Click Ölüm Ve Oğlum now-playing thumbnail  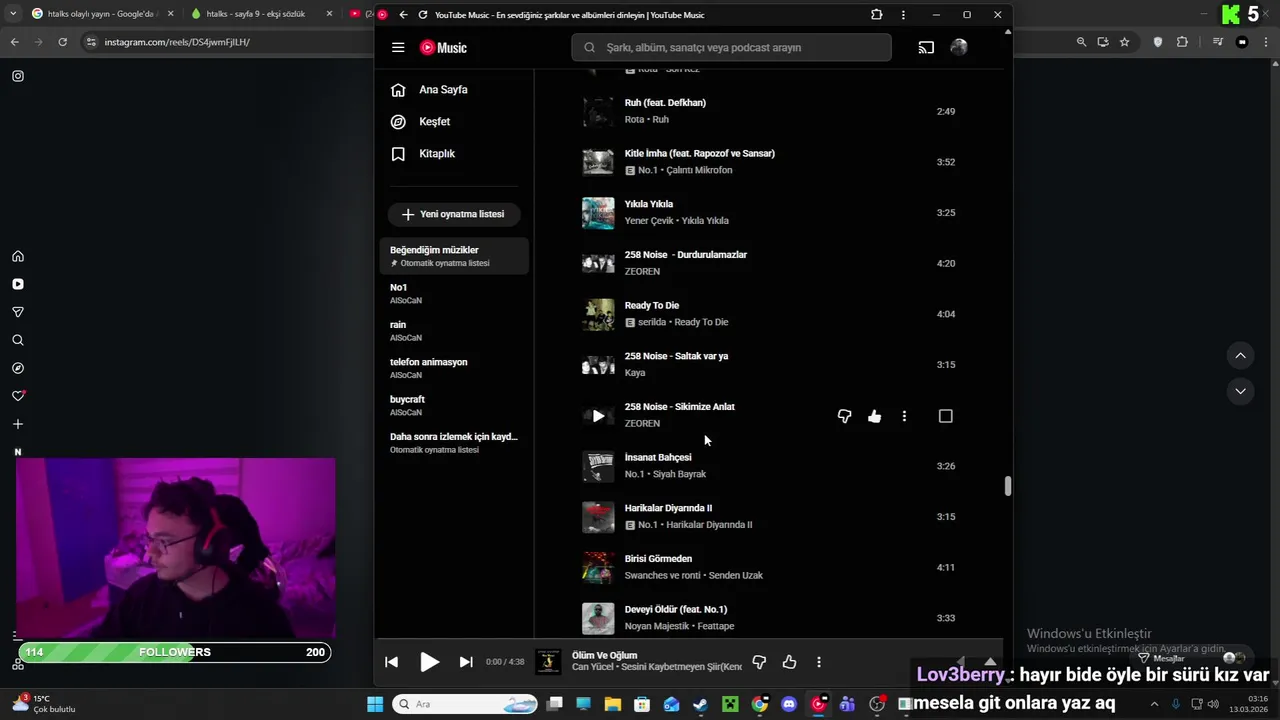(x=548, y=662)
